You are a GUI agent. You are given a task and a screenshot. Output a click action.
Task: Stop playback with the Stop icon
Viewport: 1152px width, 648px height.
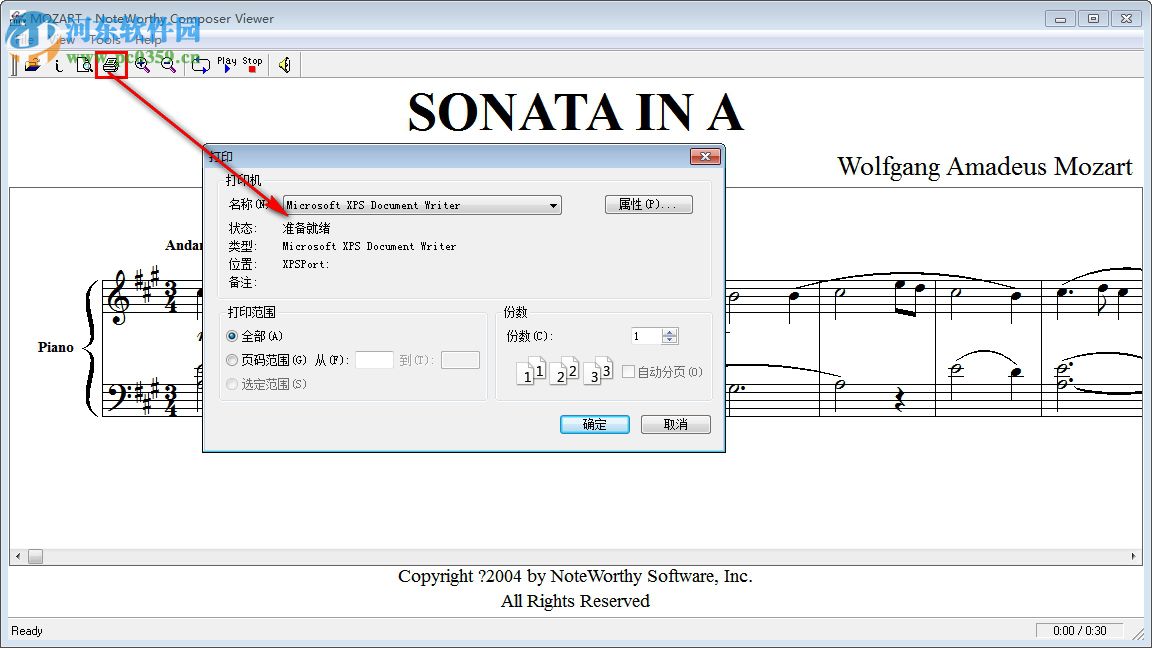pyautogui.click(x=253, y=66)
